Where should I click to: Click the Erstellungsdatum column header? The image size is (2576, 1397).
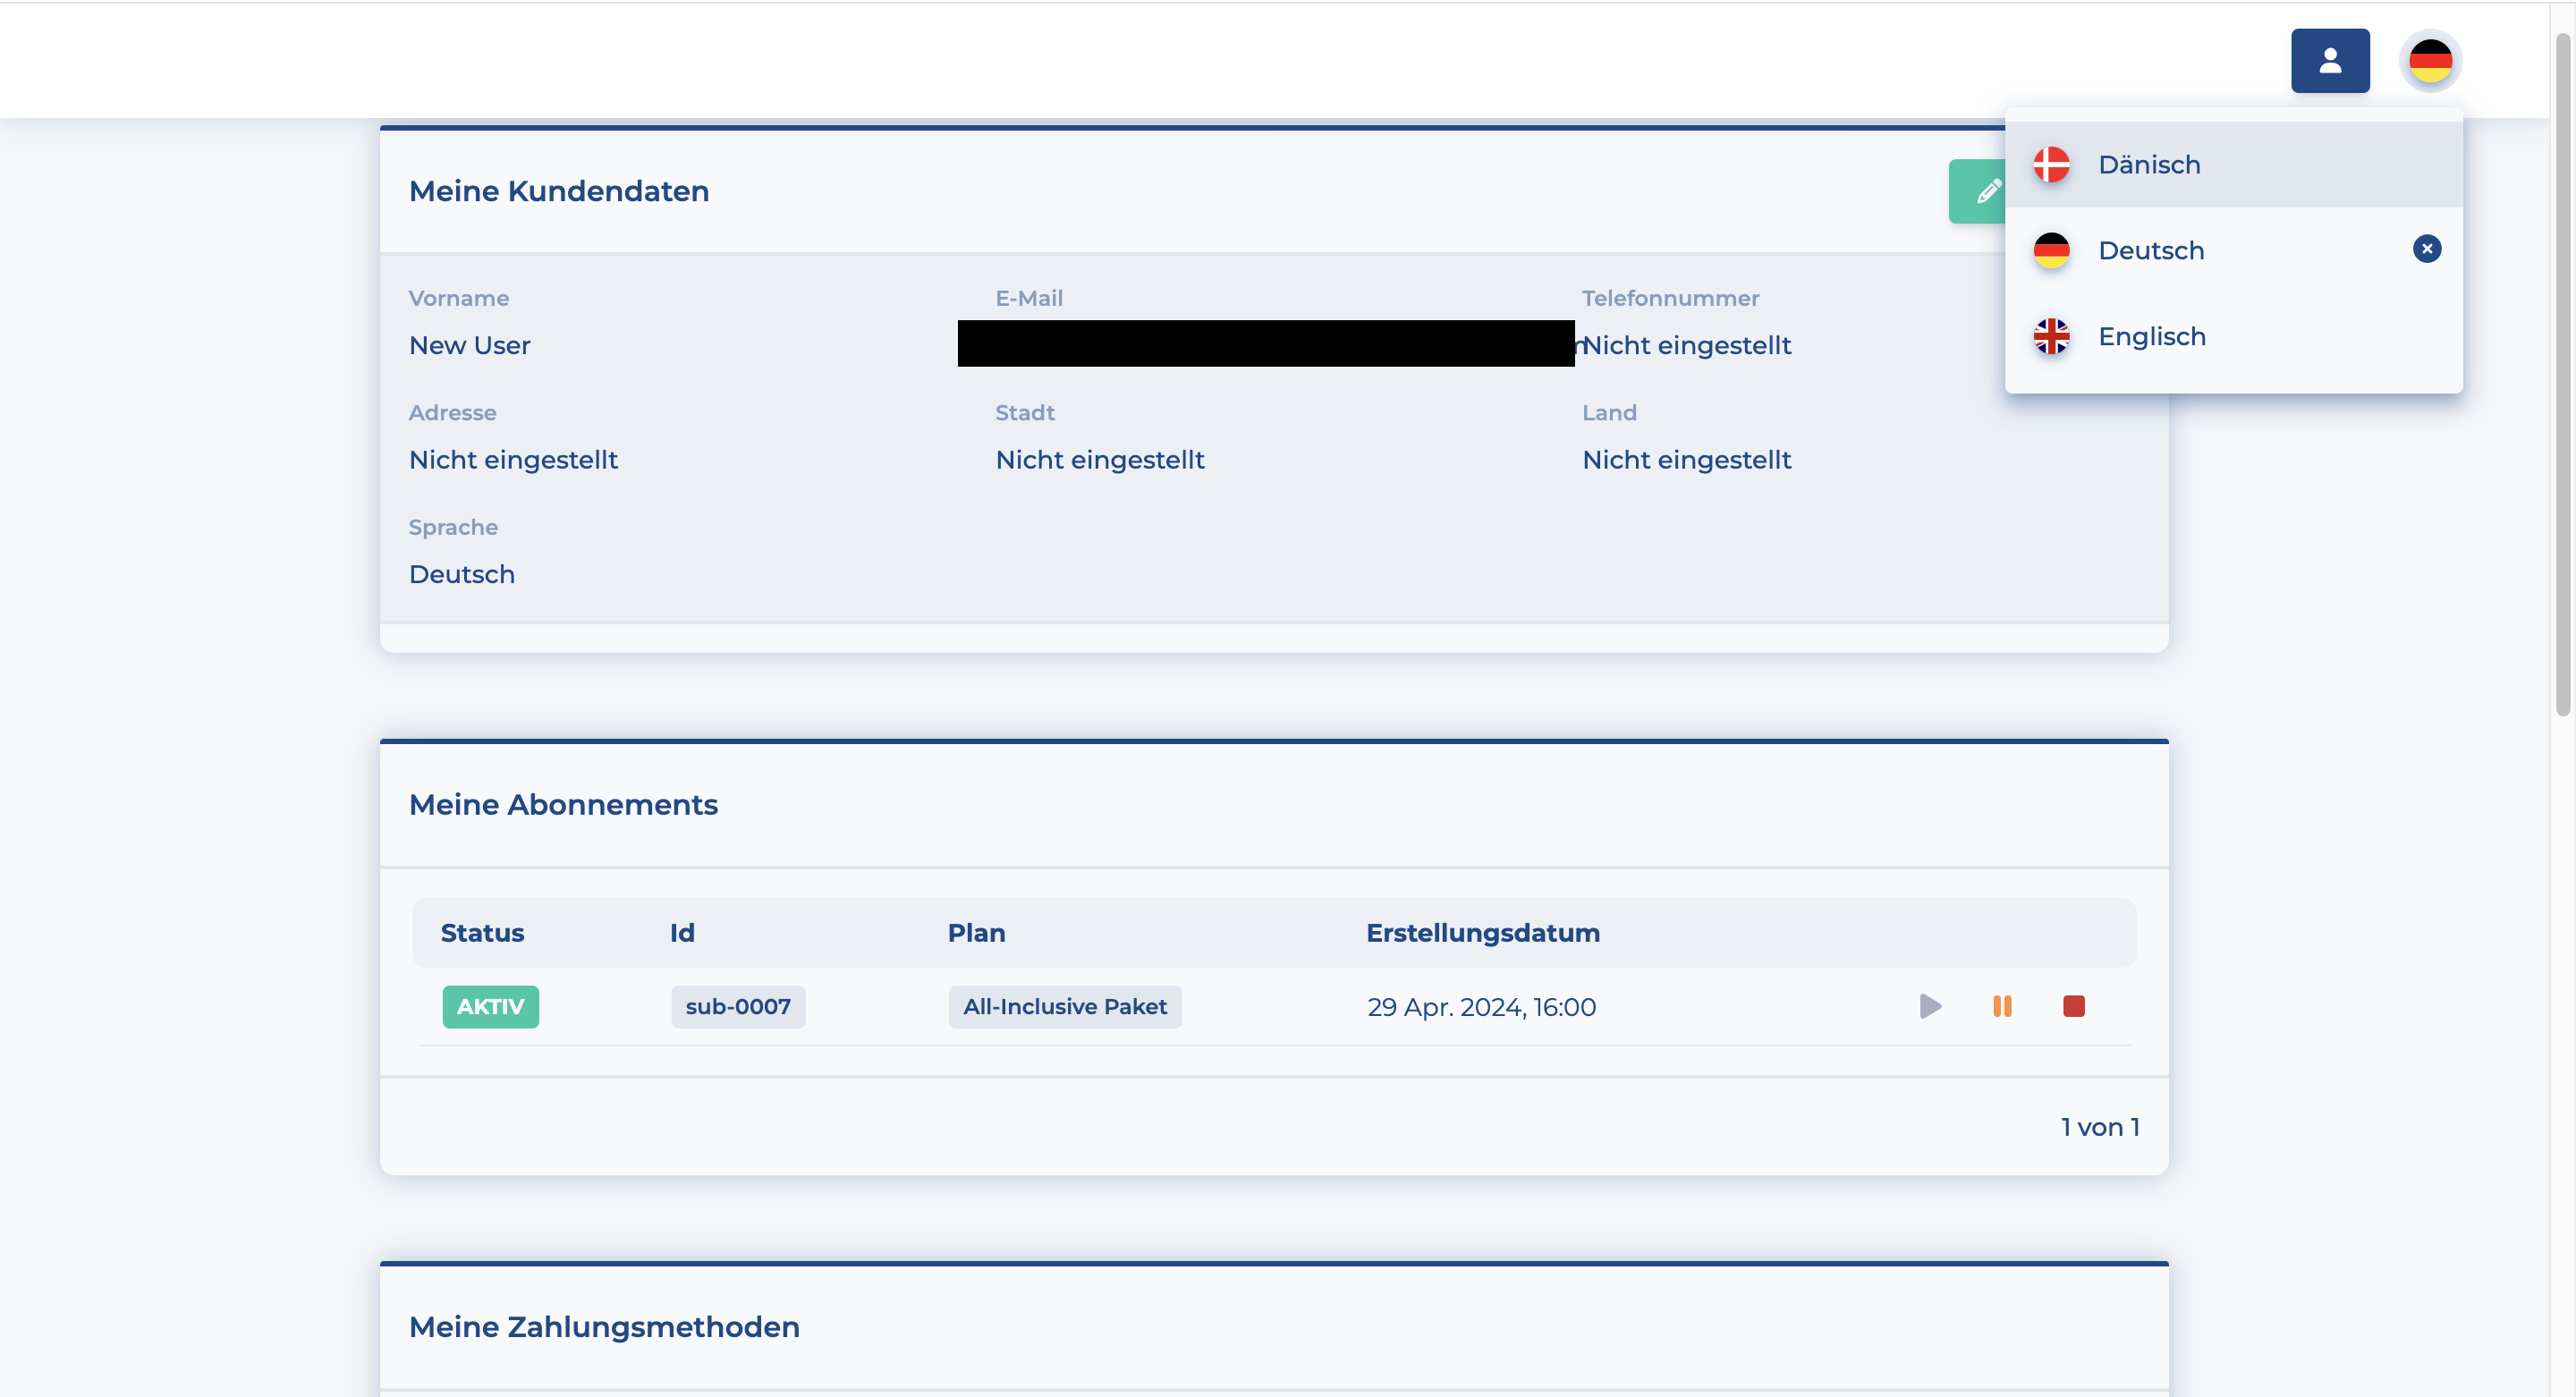coord(1483,933)
